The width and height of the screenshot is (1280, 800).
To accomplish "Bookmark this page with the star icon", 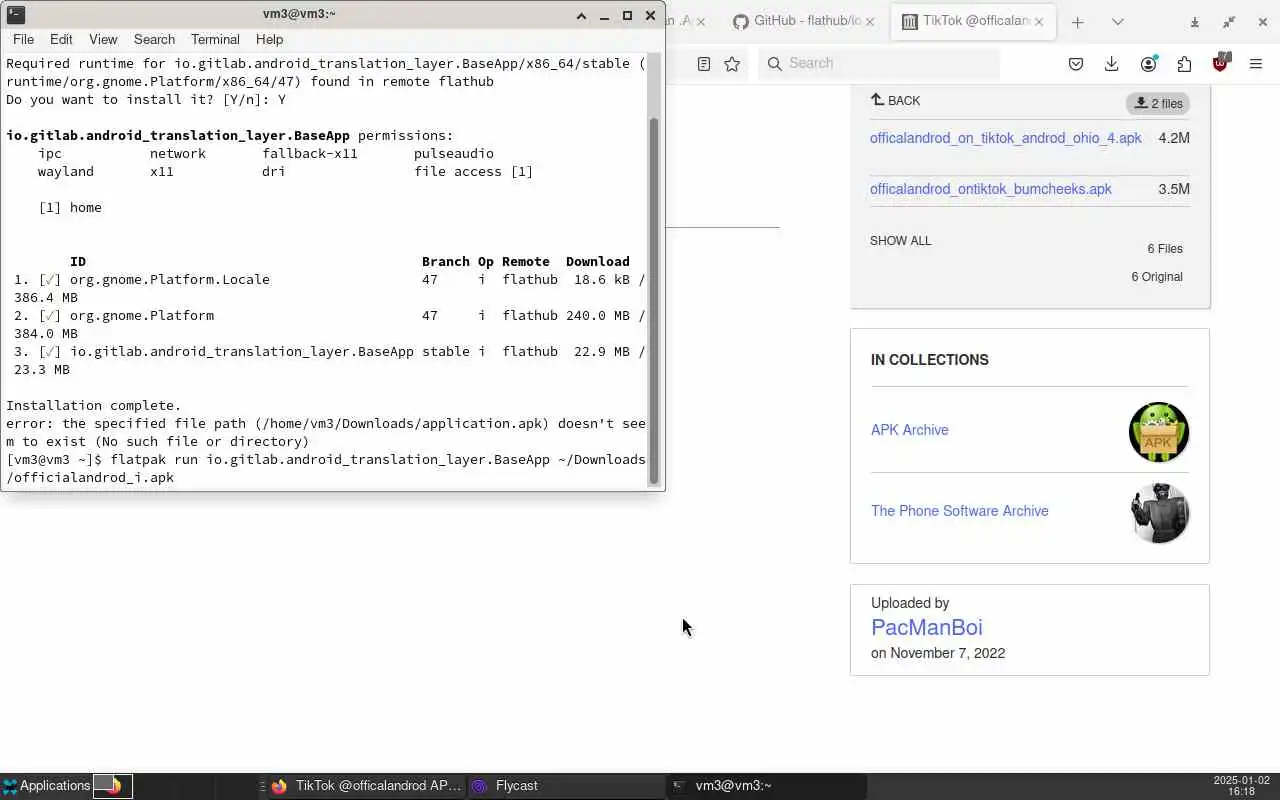I will [x=732, y=63].
